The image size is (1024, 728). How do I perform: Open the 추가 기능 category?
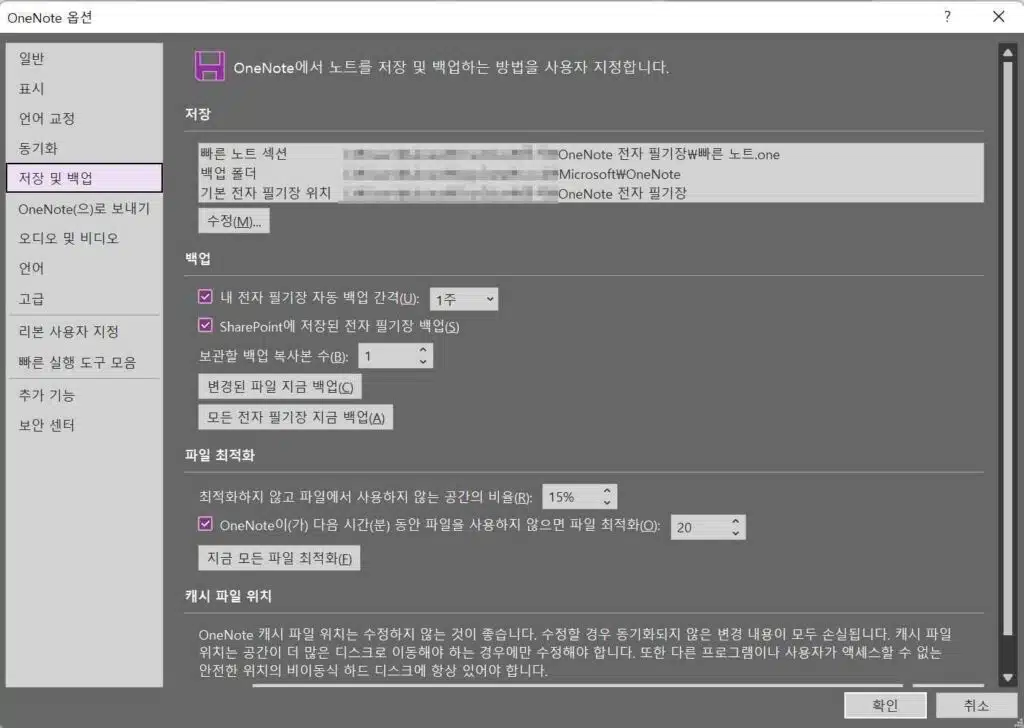click(x=84, y=396)
